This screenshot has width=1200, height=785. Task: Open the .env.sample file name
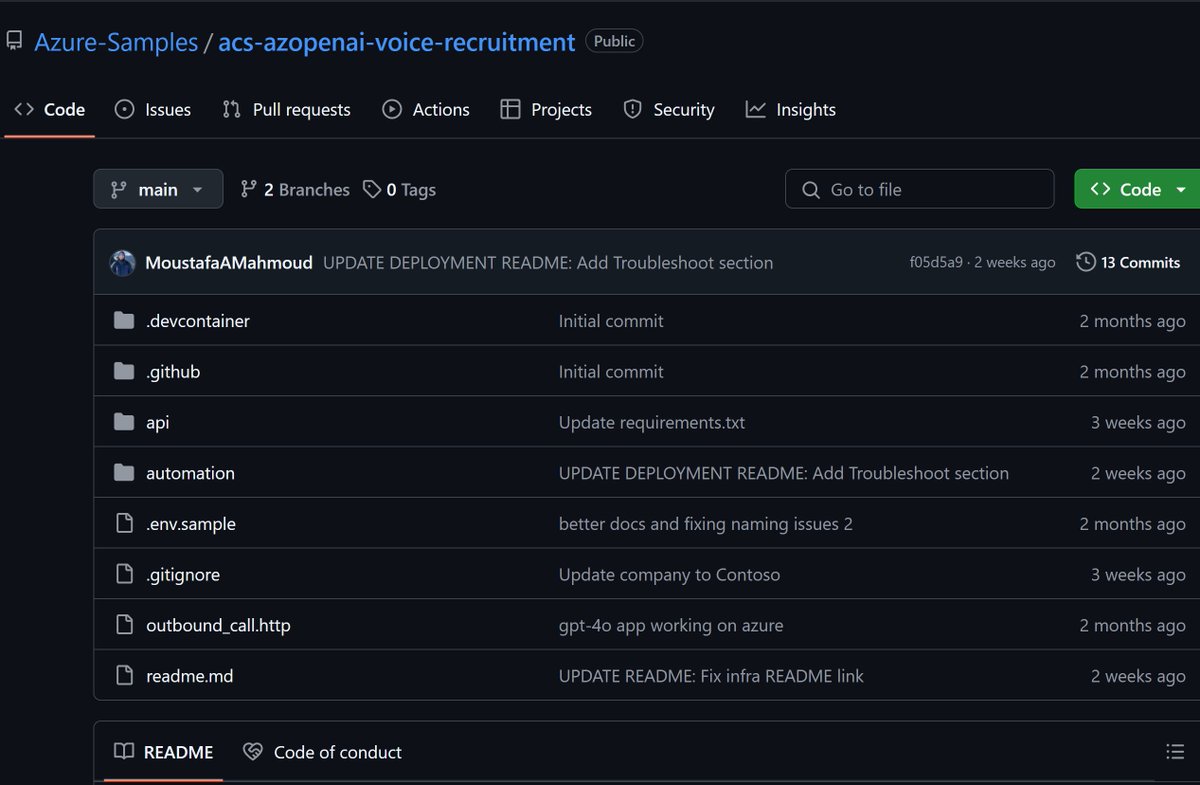pos(191,524)
